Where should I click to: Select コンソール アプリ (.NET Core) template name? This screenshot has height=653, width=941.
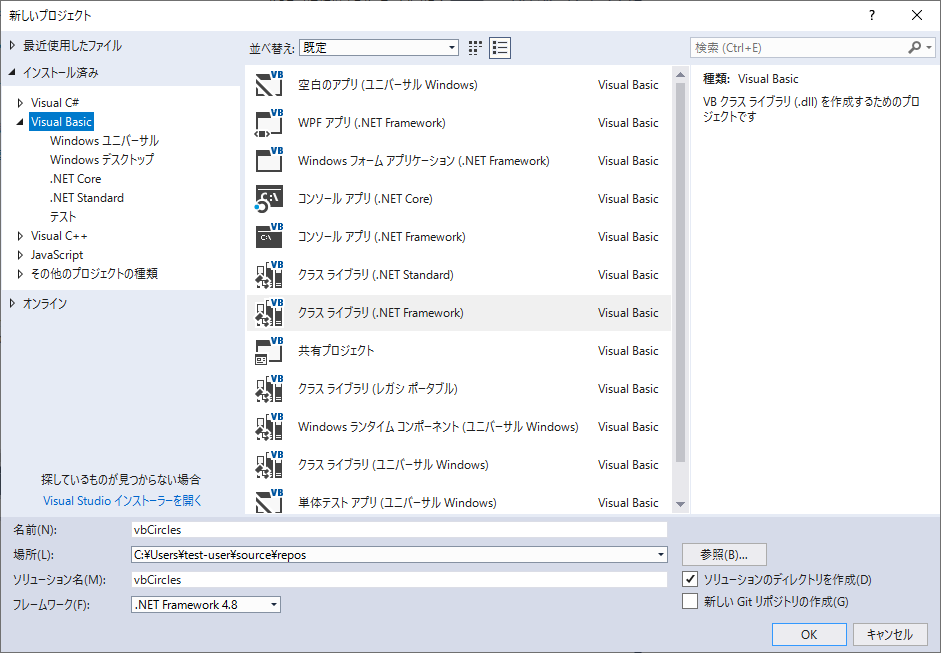tap(365, 199)
